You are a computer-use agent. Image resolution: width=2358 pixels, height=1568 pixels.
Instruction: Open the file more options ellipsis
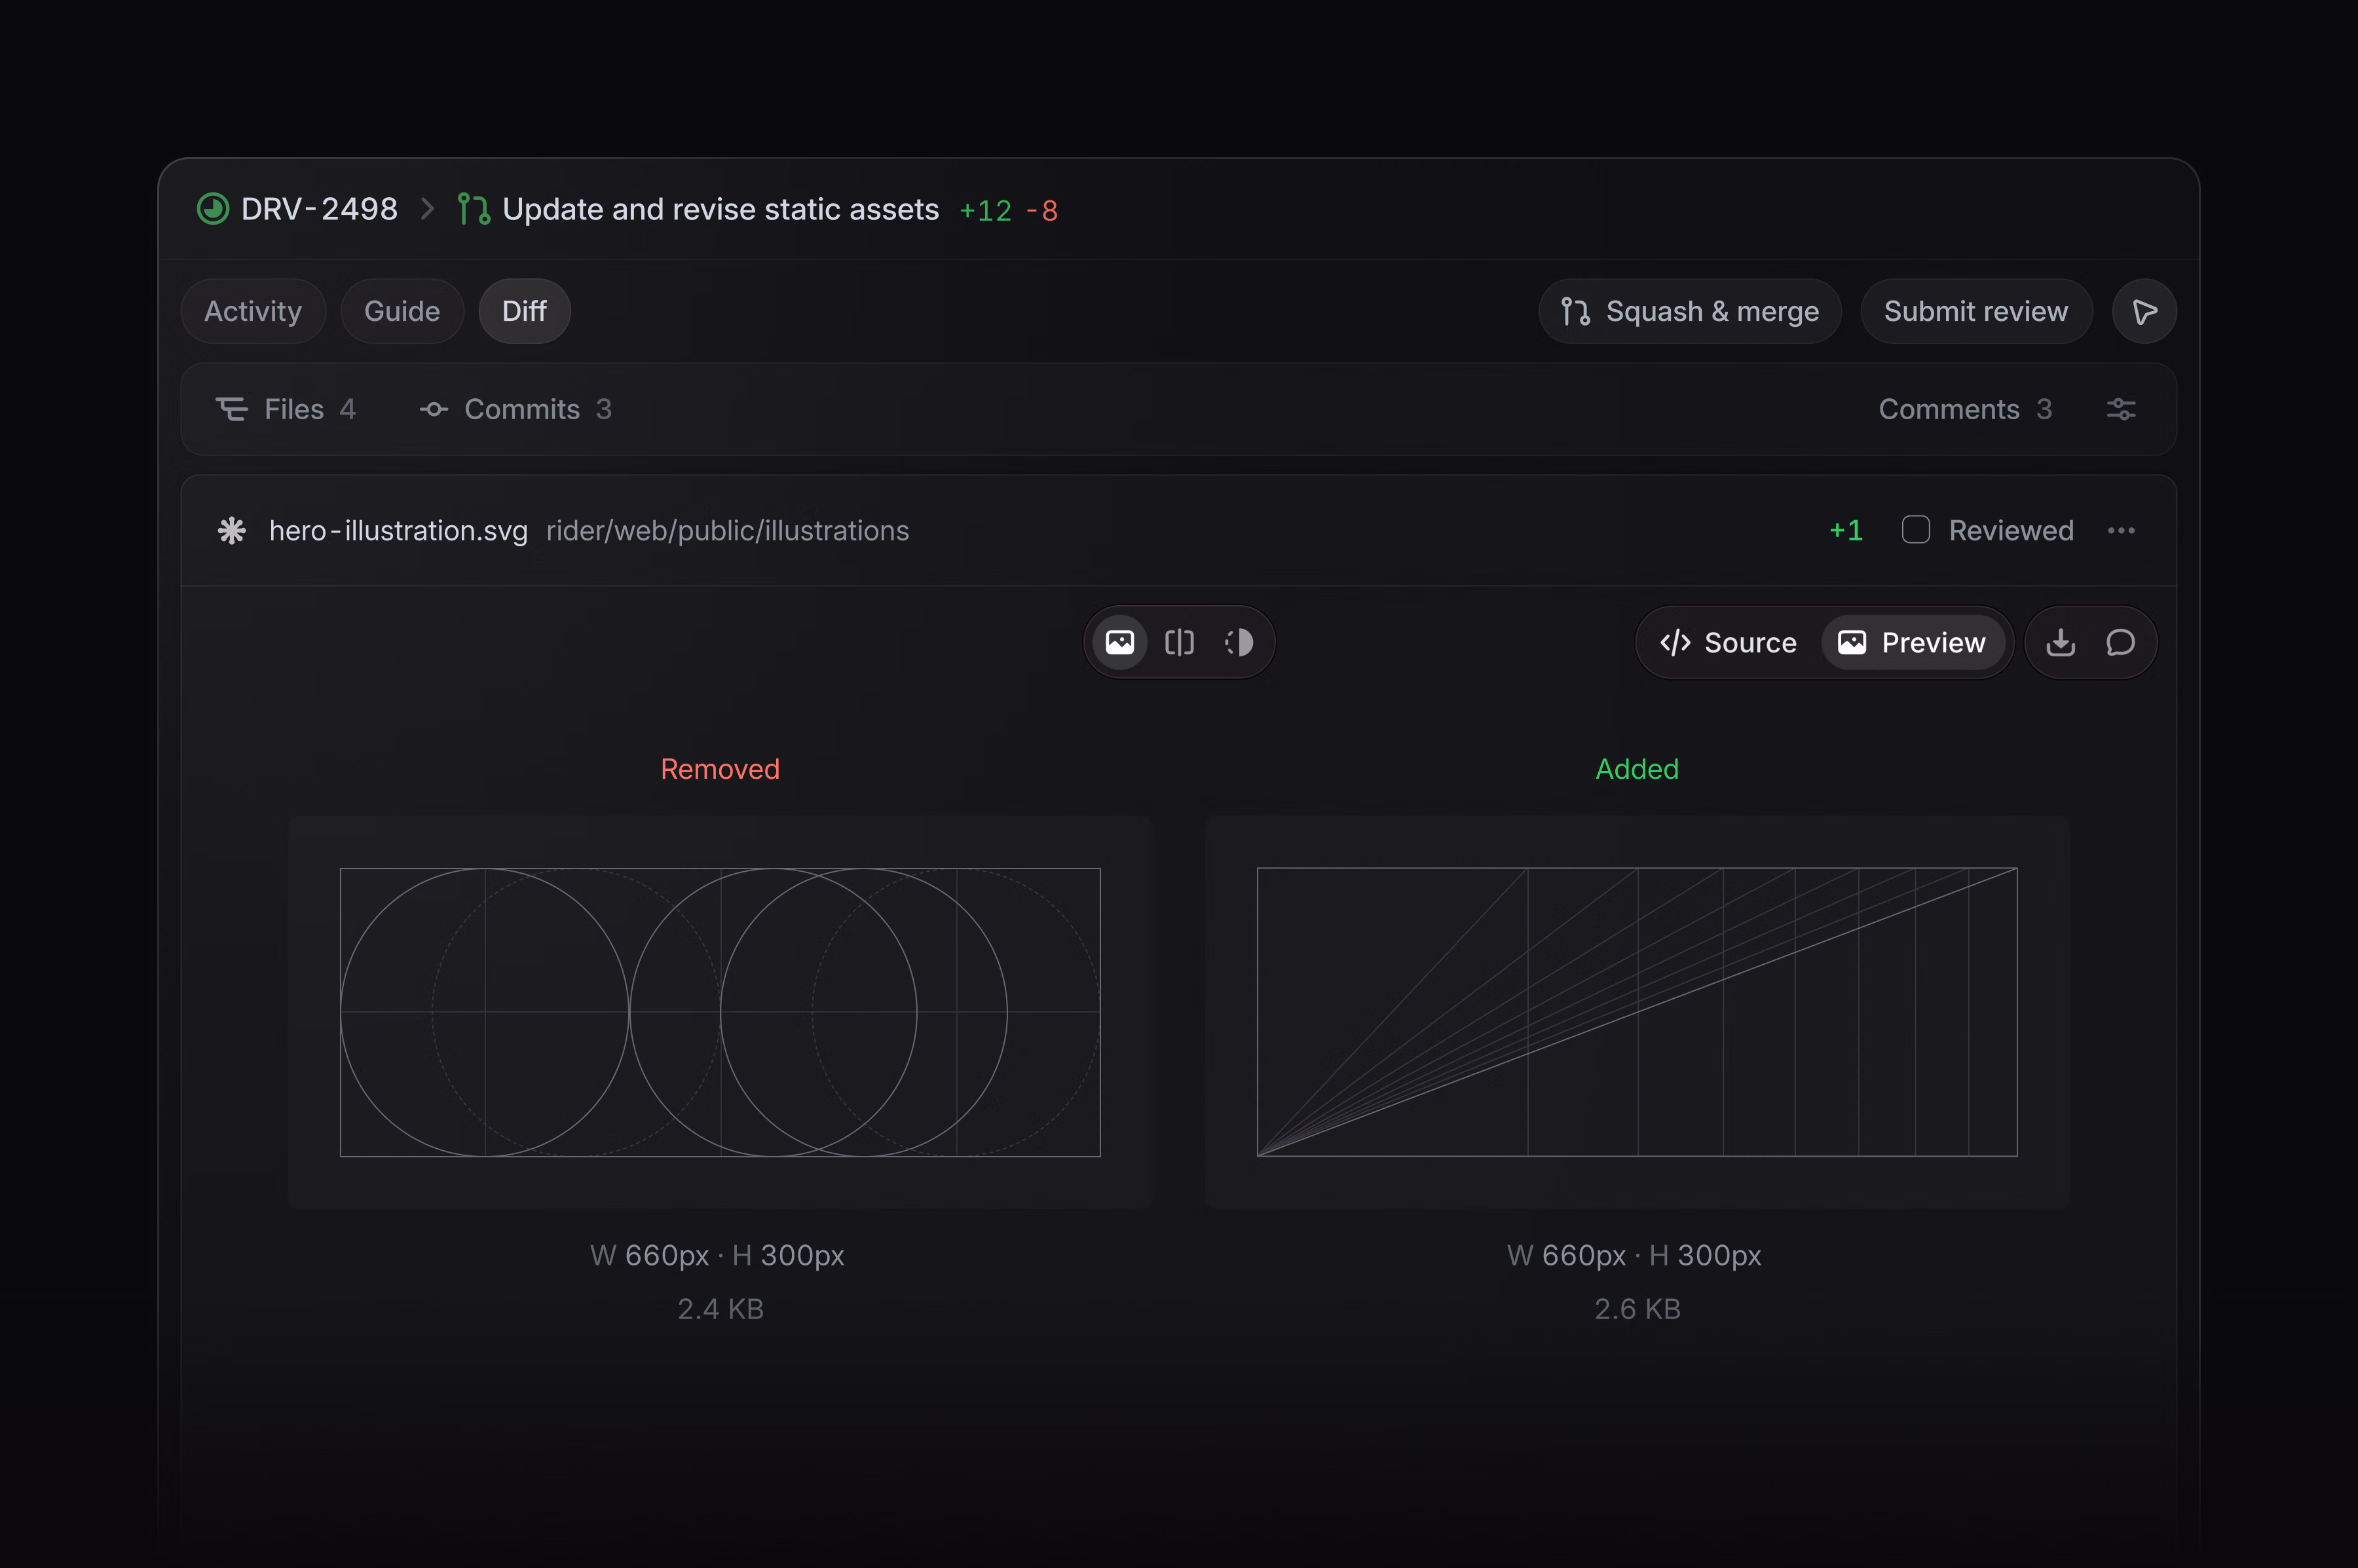(2121, 530)
